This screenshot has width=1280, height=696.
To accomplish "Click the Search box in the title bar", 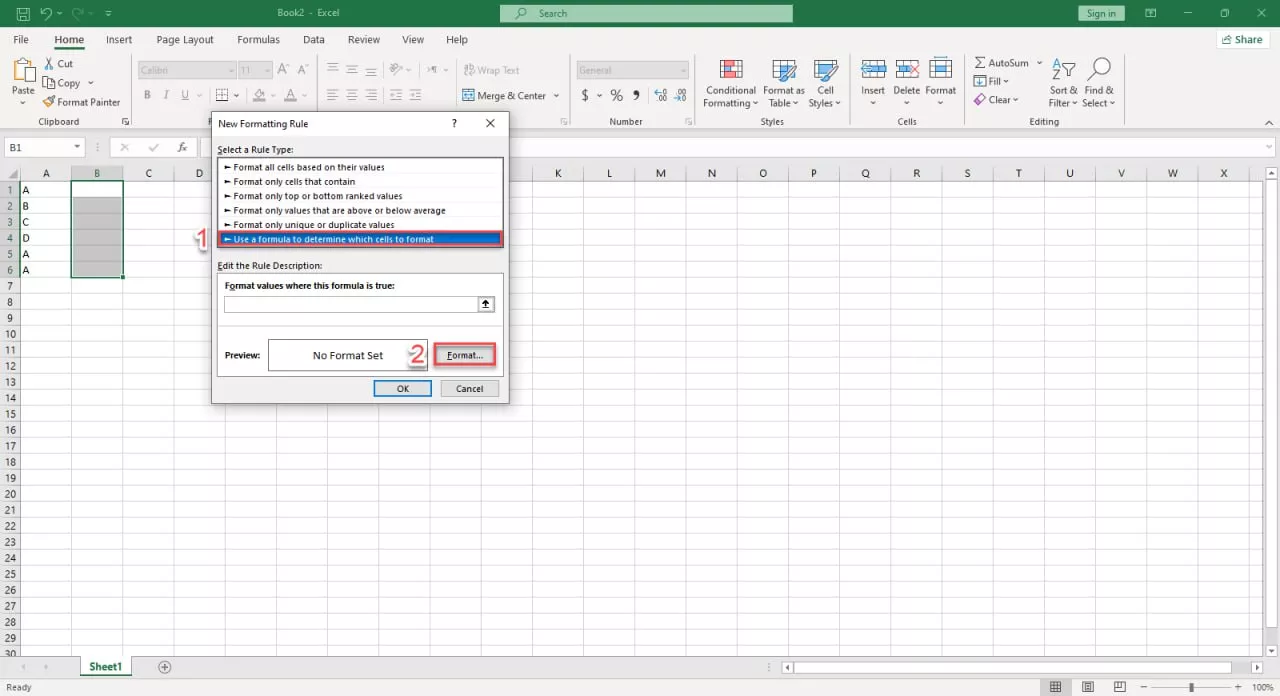I will pos(646,14).
